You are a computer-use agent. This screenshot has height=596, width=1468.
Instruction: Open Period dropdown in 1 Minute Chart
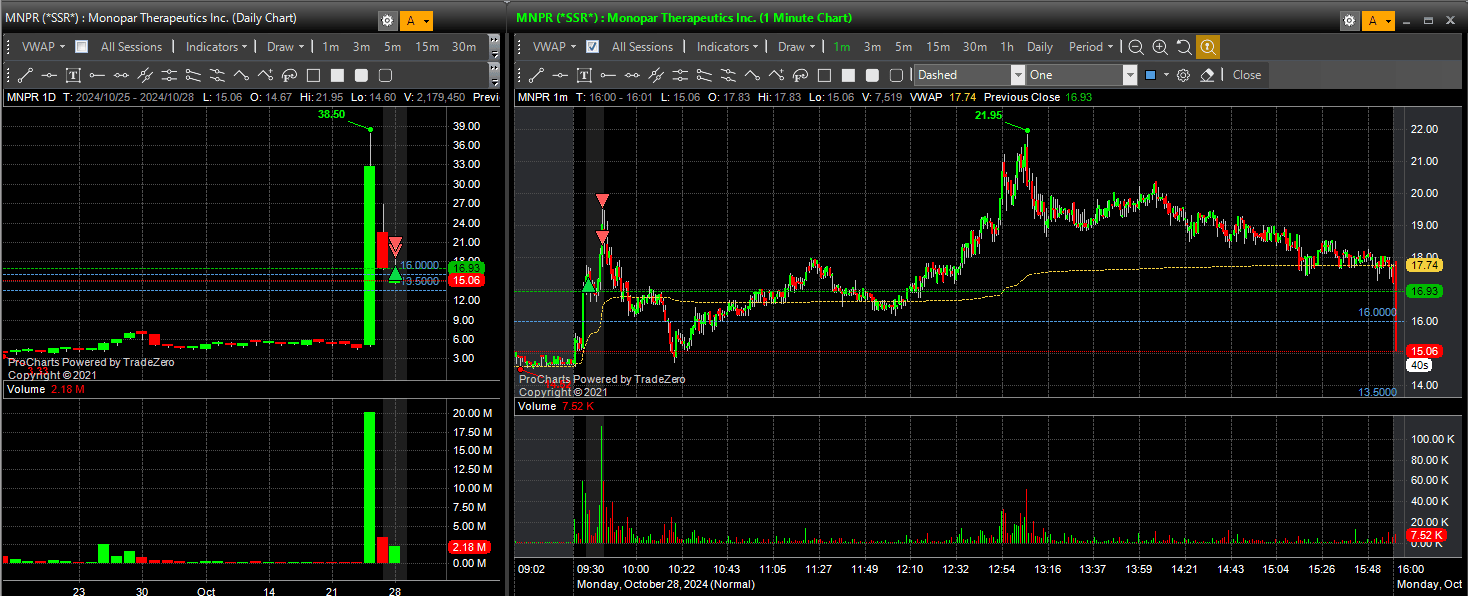coord(1091,47)
